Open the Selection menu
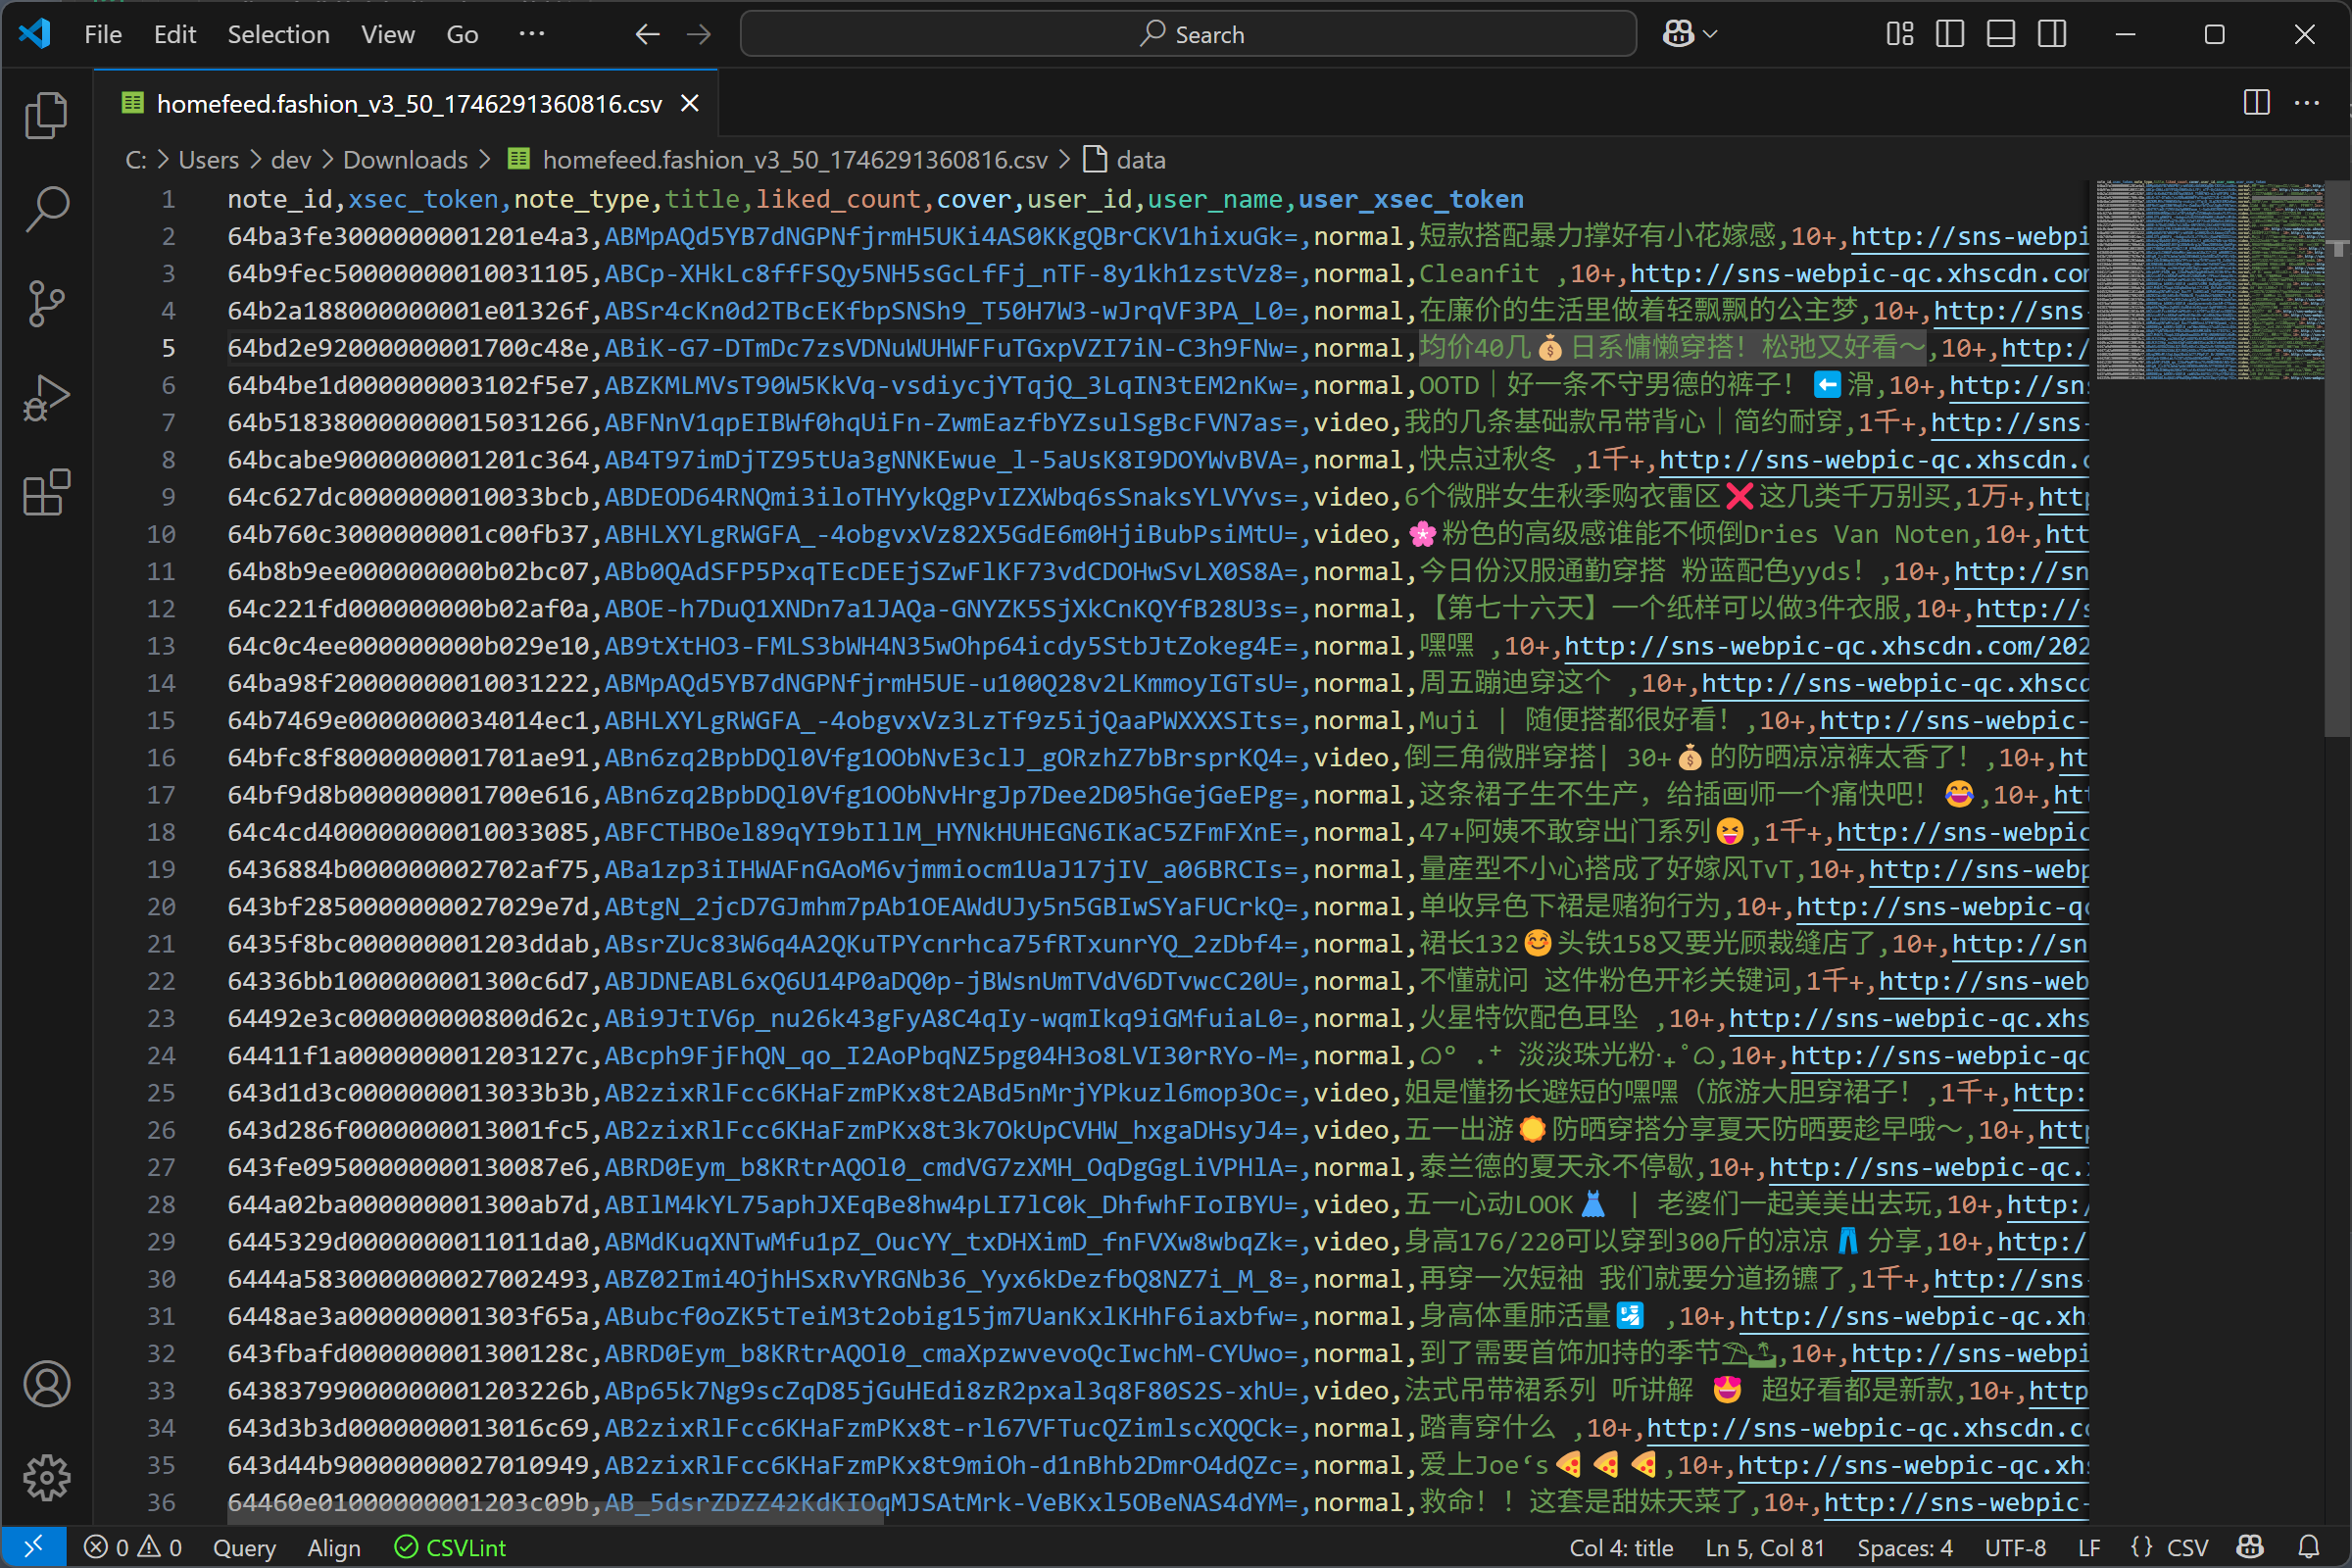Screen dimensions: 2352x1568 [278, 34]
